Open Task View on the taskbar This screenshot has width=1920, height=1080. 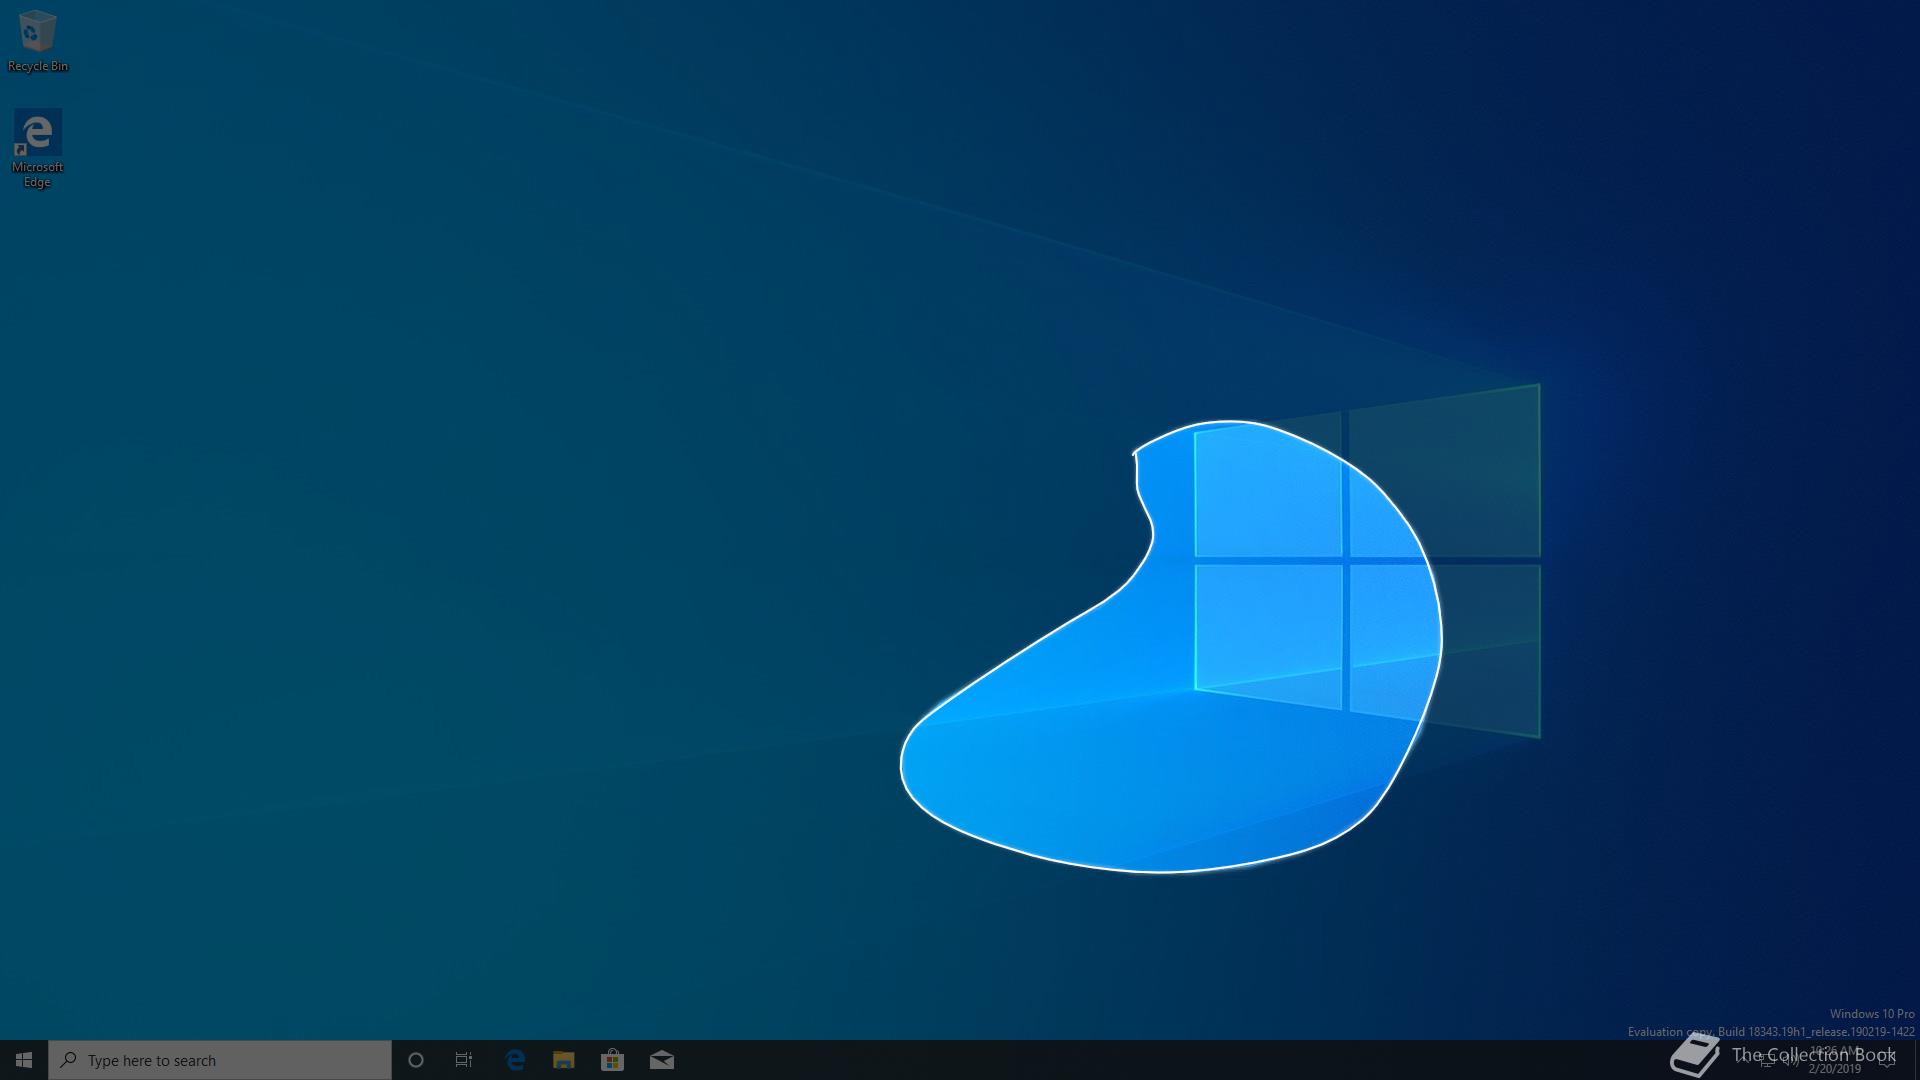(x=464, y=1060)
